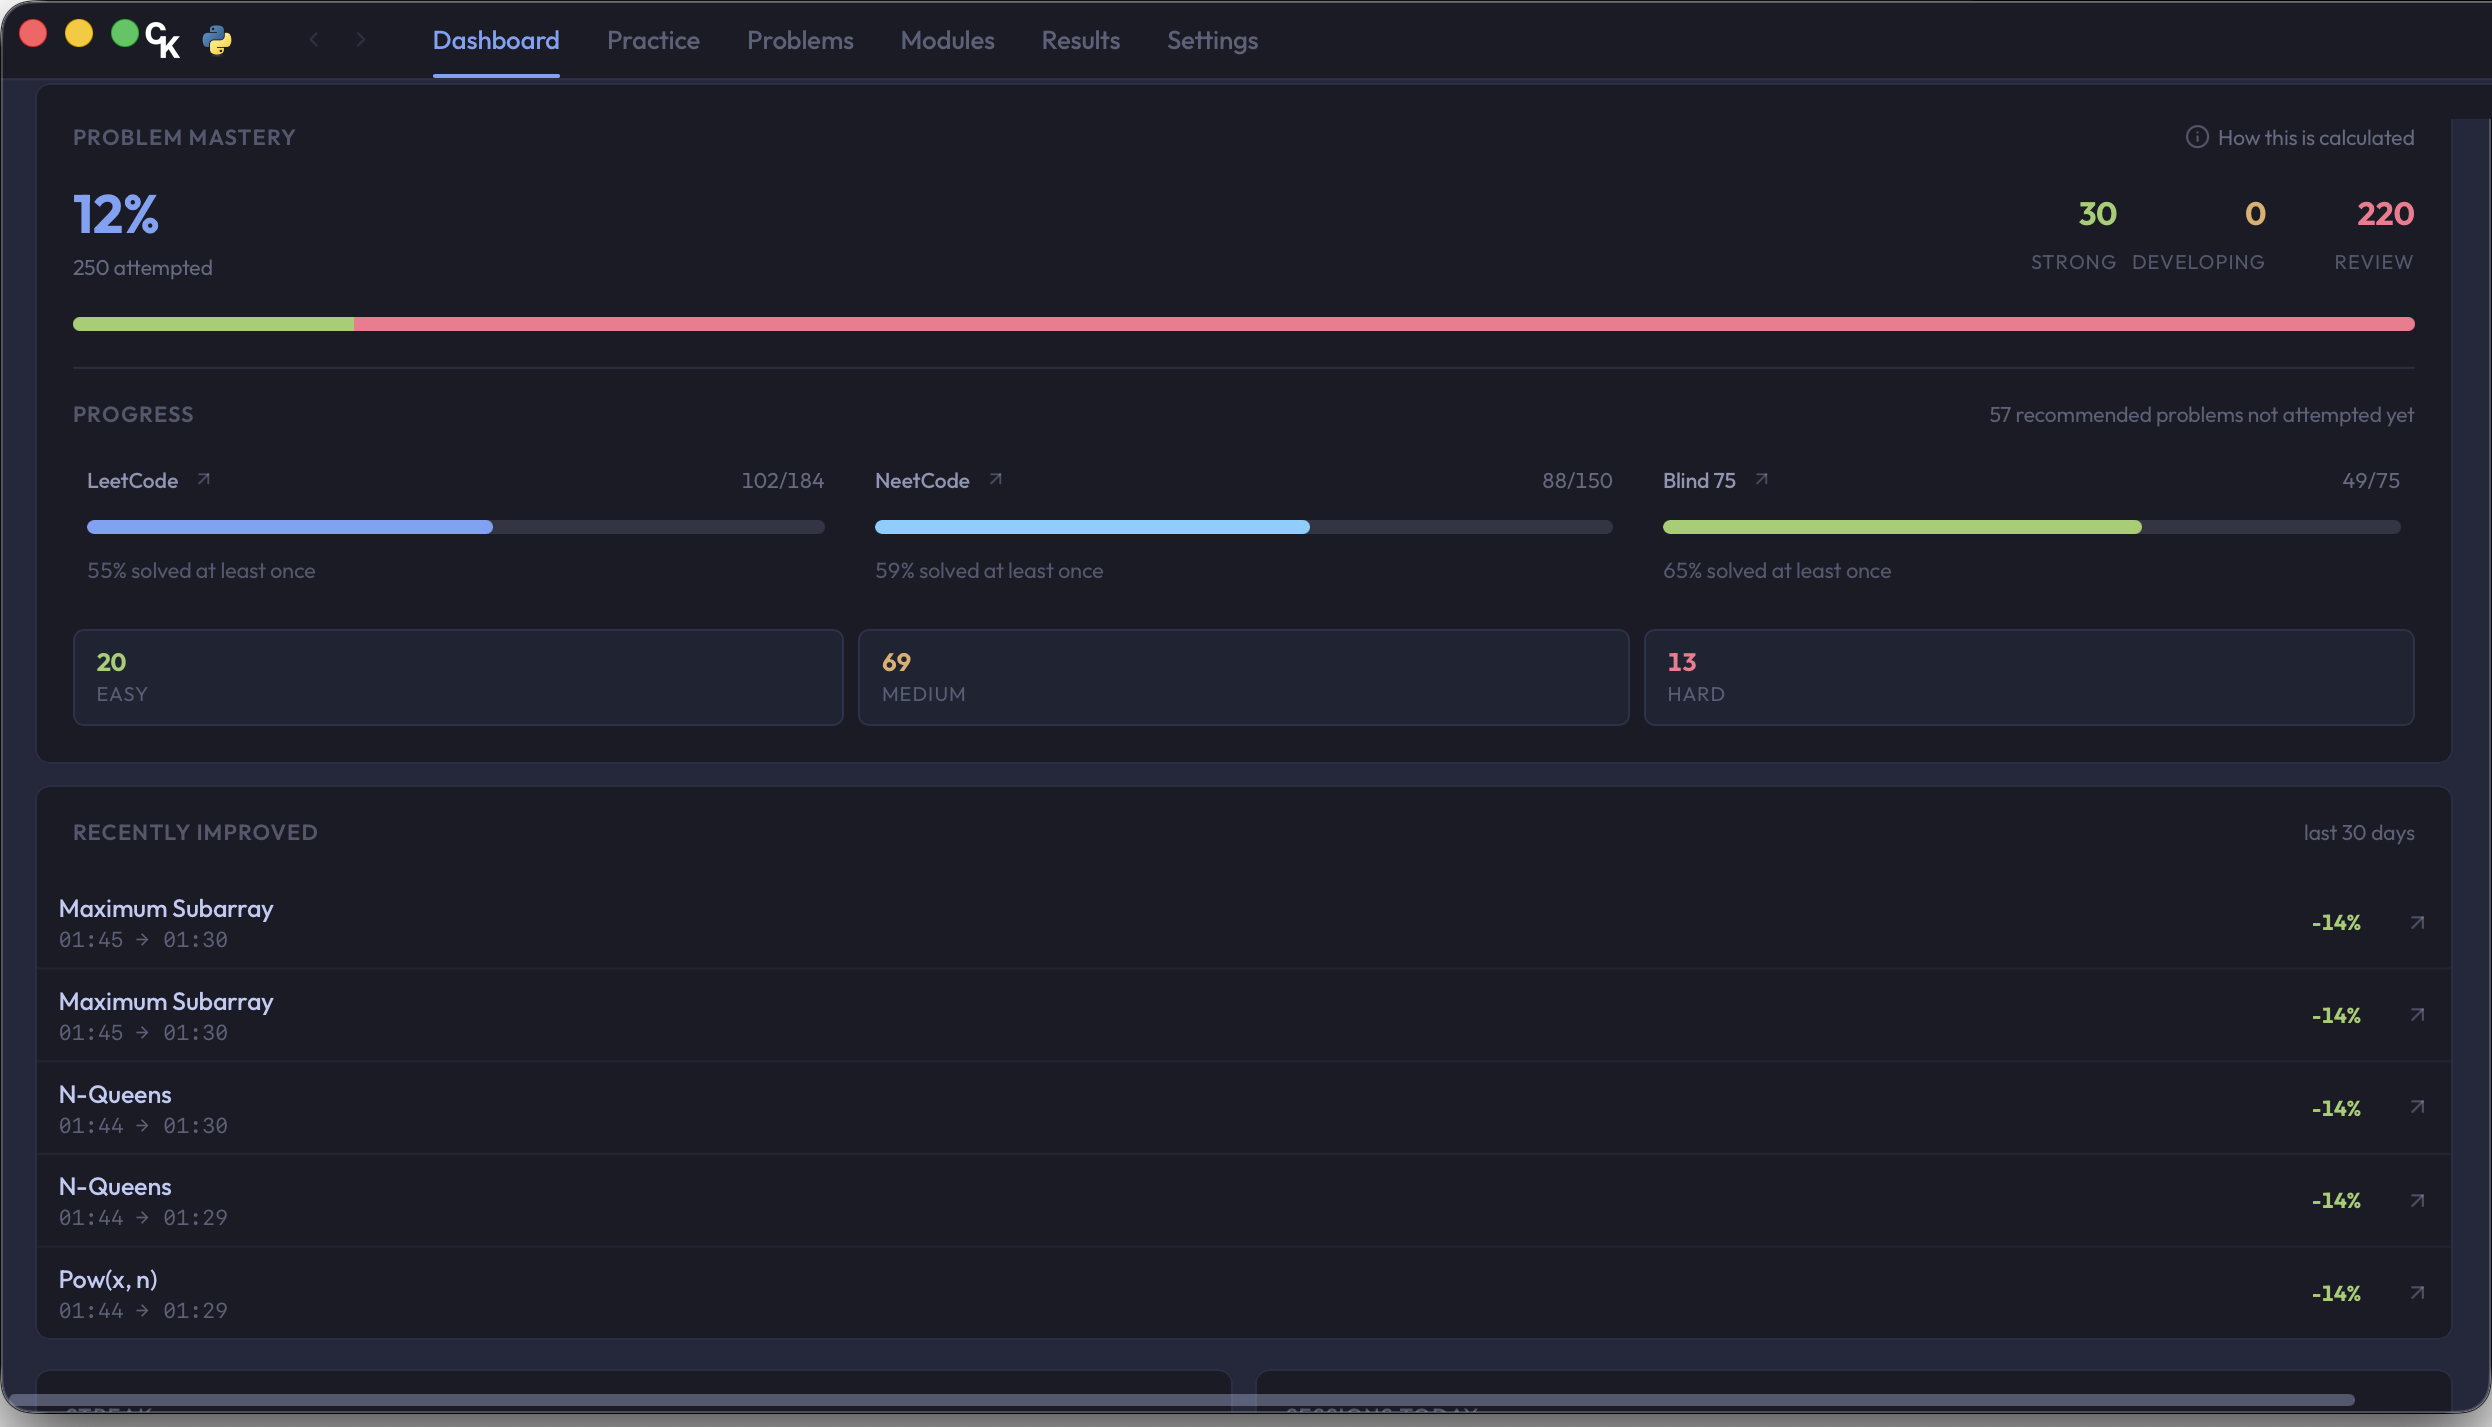
Task: Open Blind 75 list via arrow icon
Action: pyautogui.click(x=1762, y=479)
